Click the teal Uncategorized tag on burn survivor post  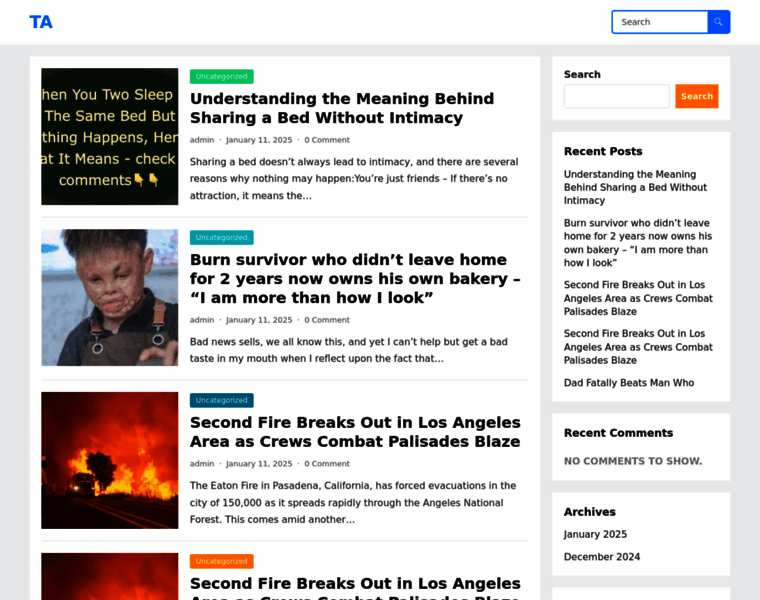coord(222,237)
